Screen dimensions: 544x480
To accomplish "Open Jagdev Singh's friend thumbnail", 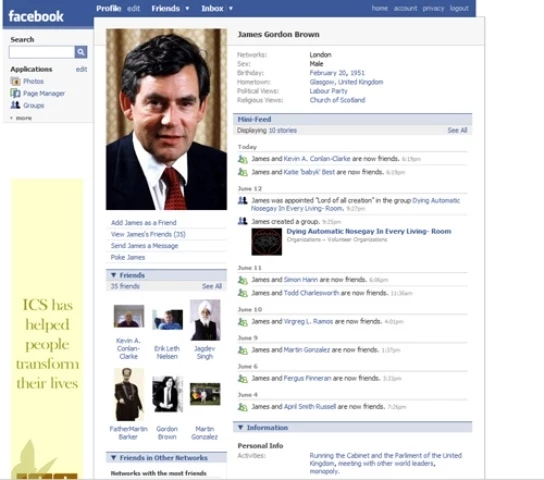I will [x=205, y=320].
